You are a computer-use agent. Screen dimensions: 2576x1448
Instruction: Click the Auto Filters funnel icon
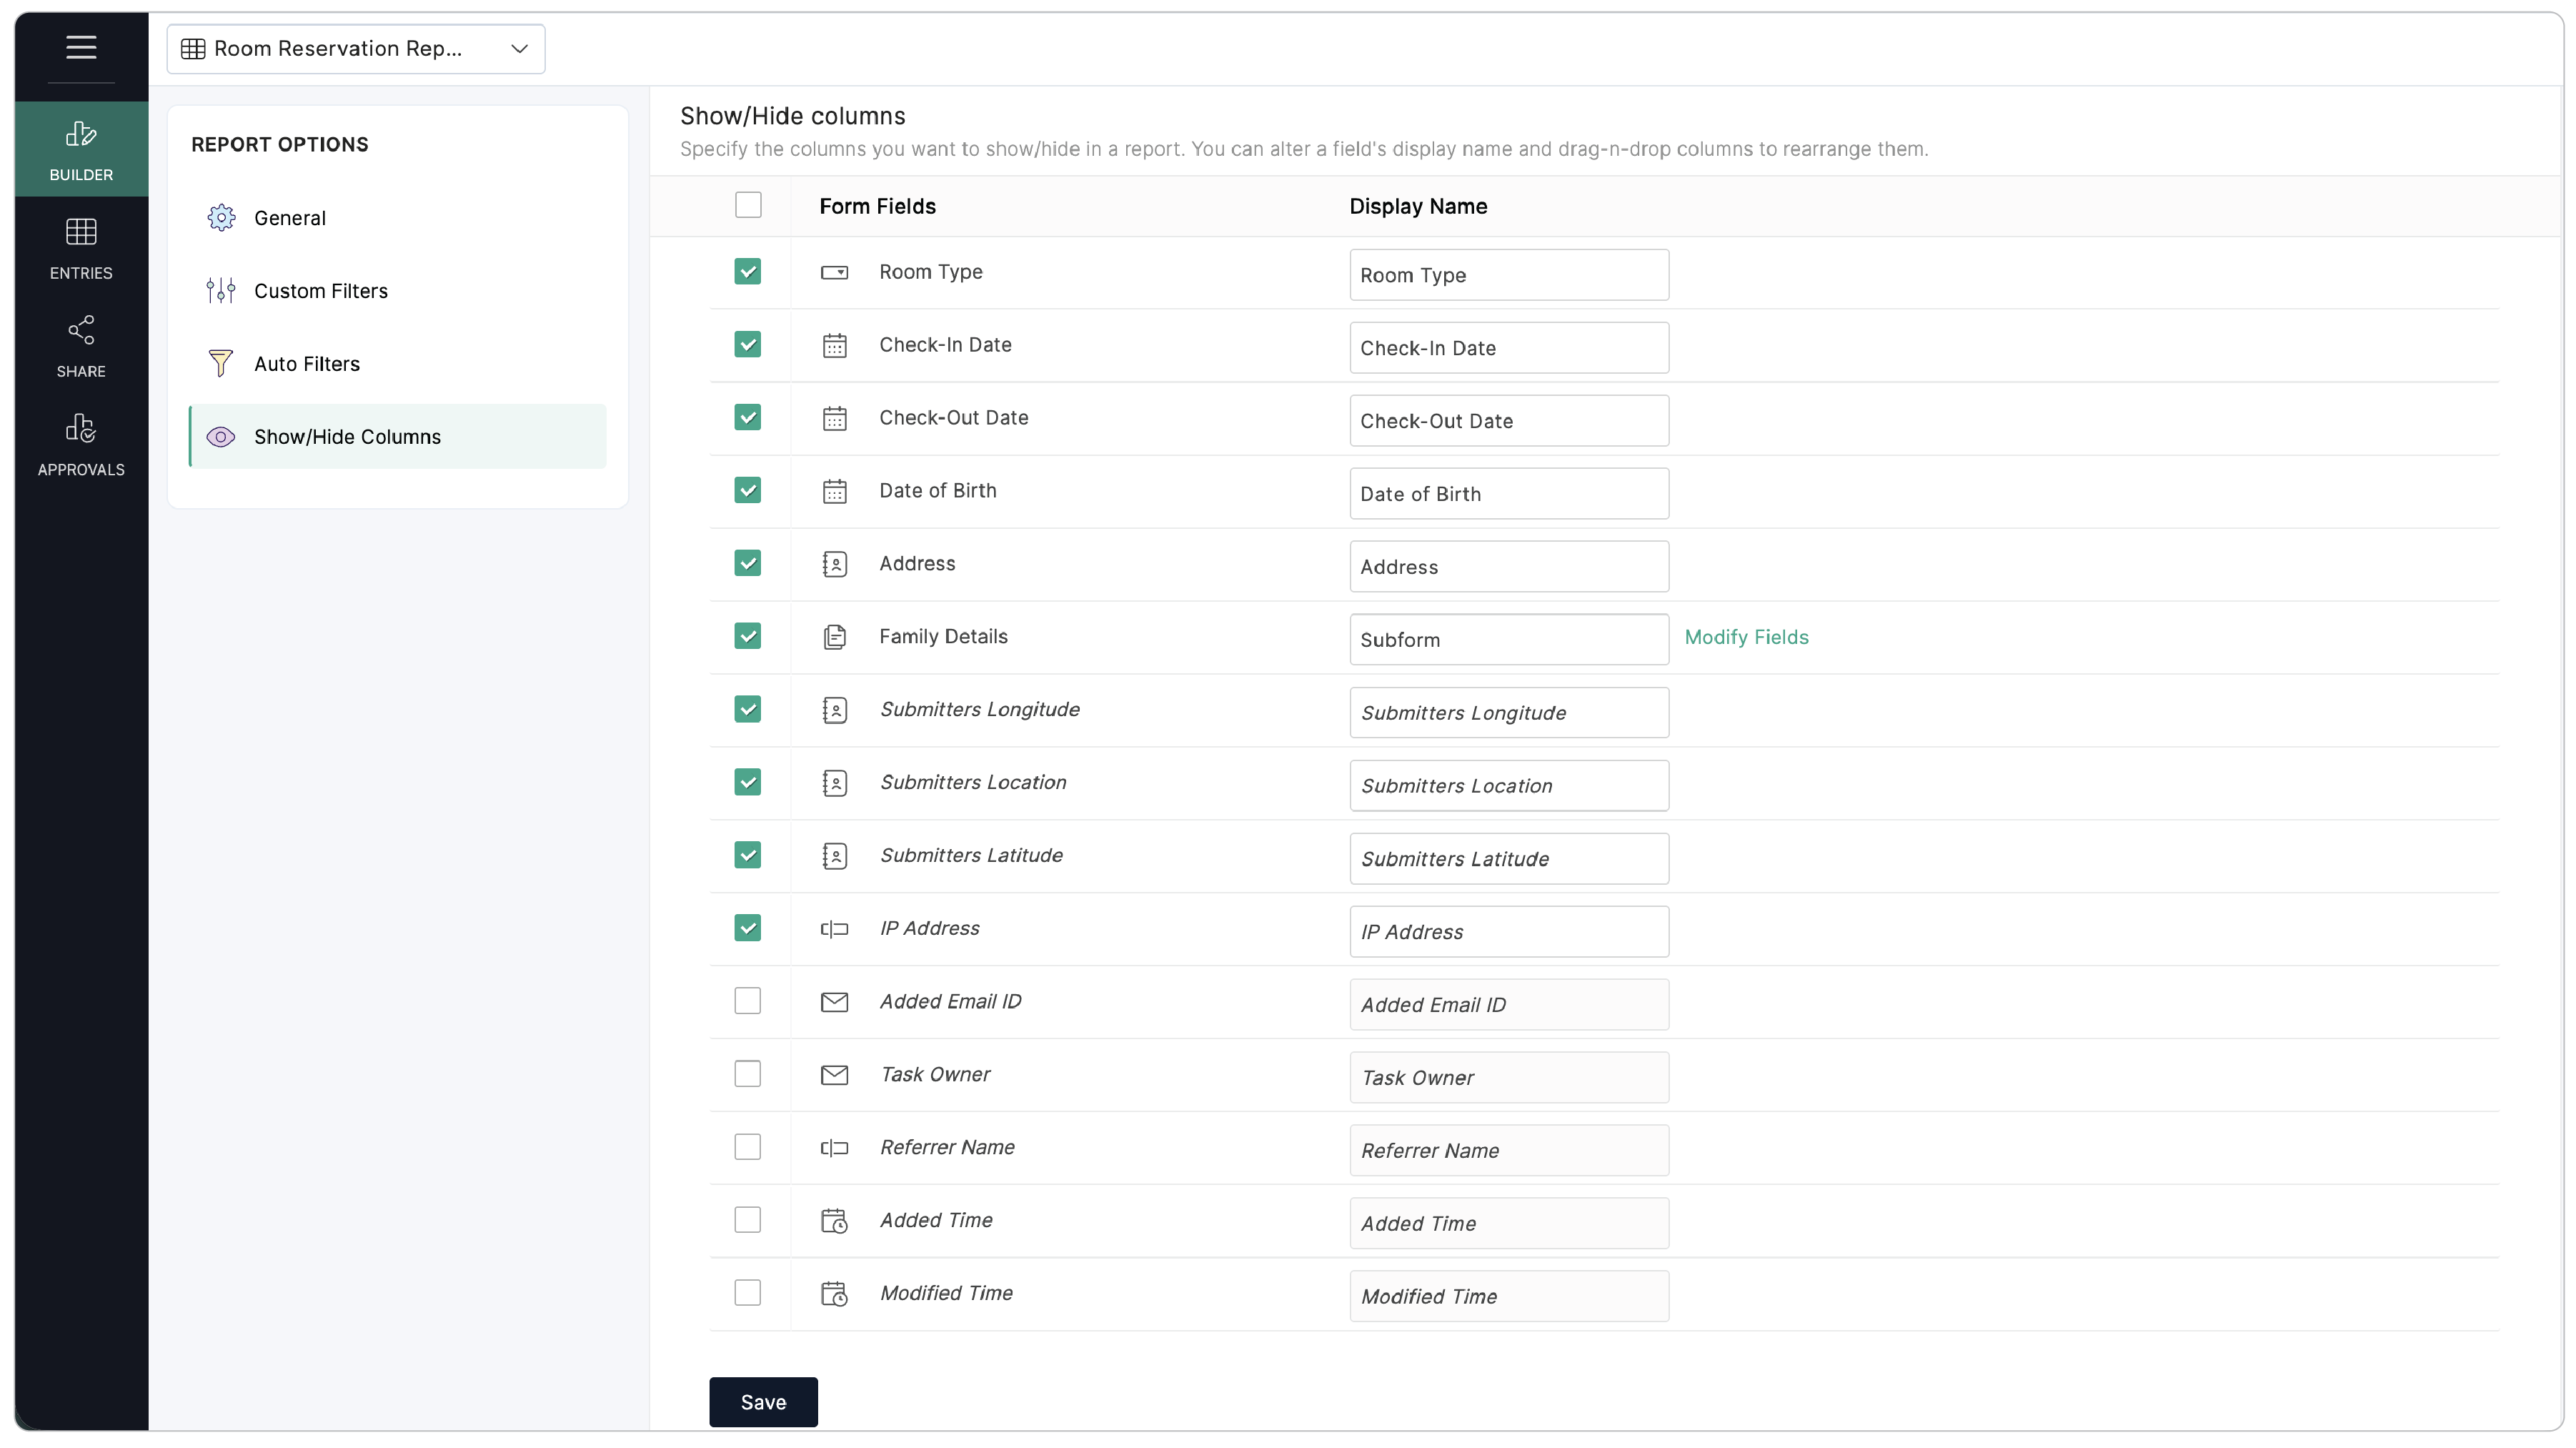pyautogui.click(x=221, y=364)
